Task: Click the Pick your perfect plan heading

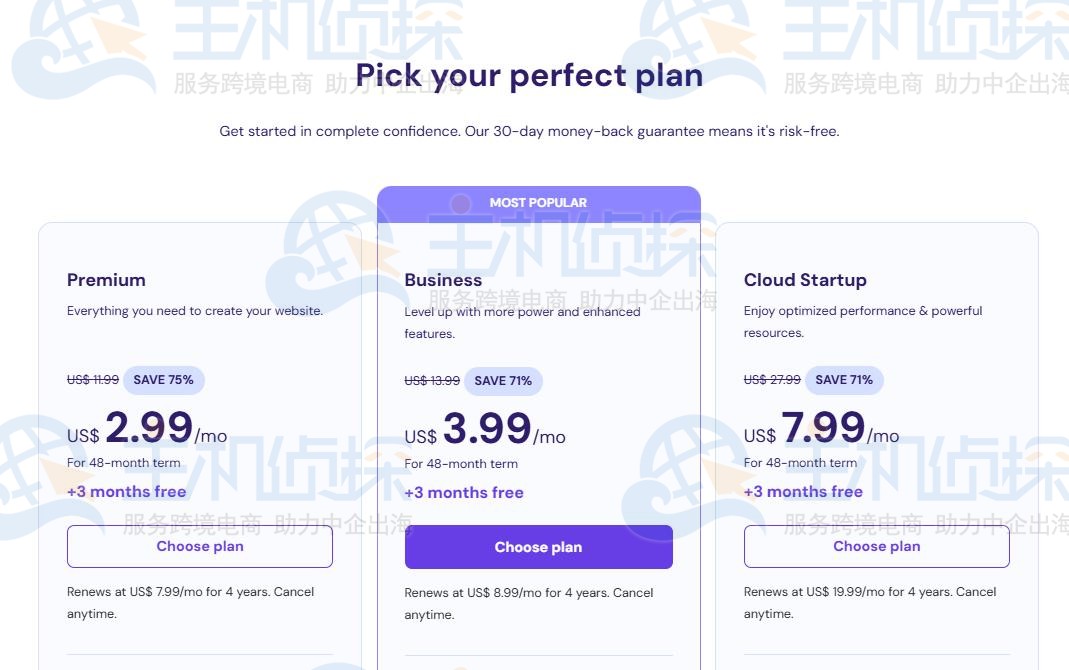Action: (529, 76)
